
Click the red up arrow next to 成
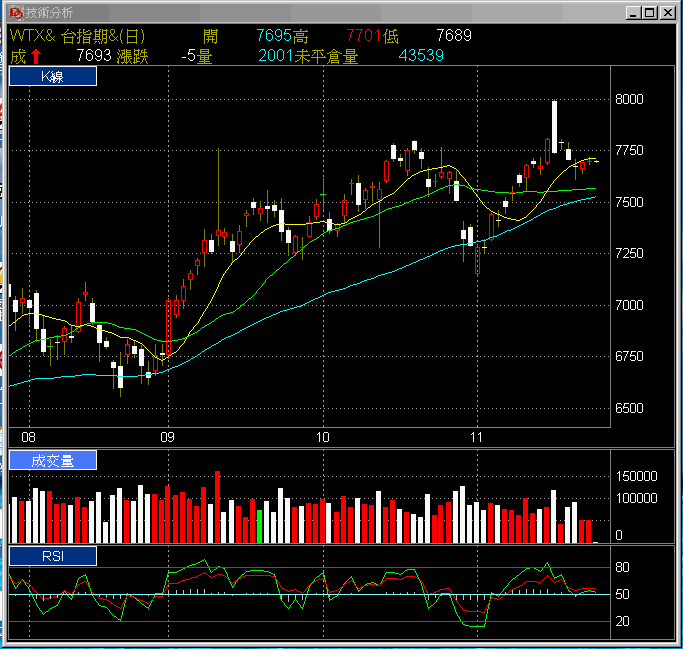click(36, 57)
